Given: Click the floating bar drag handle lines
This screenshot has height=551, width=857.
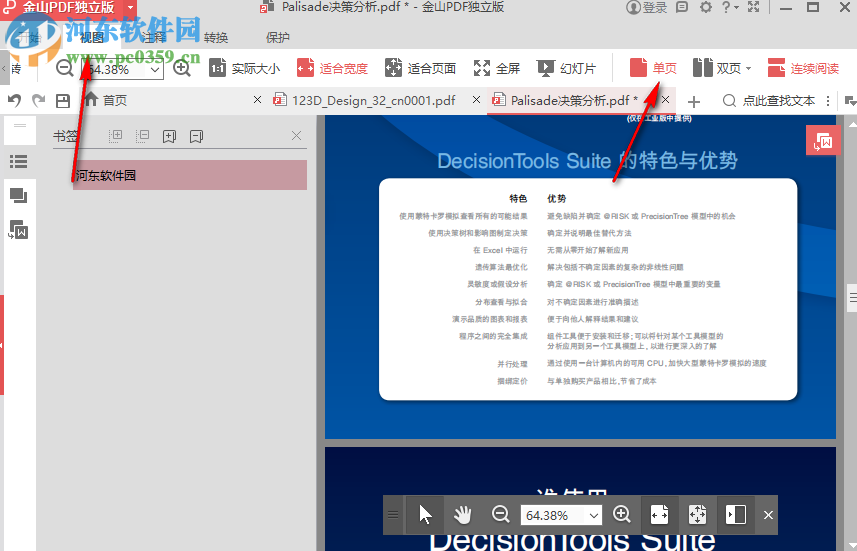Looking at the screenshot, I should pos(393,515).
